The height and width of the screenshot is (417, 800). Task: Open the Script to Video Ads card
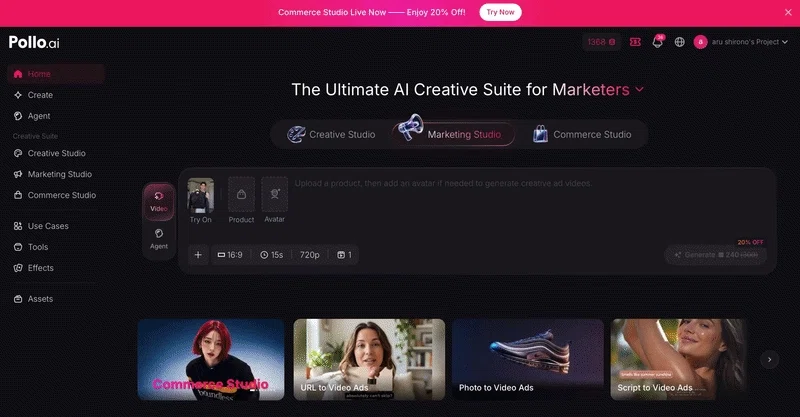pyautogui.click(x=679, y=359)
